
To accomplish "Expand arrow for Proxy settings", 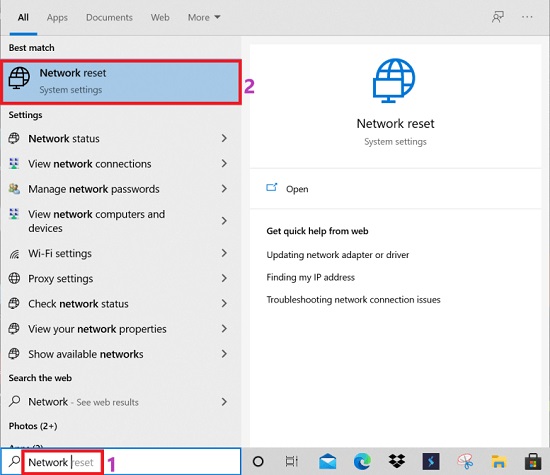I will [x=224, y=278].
